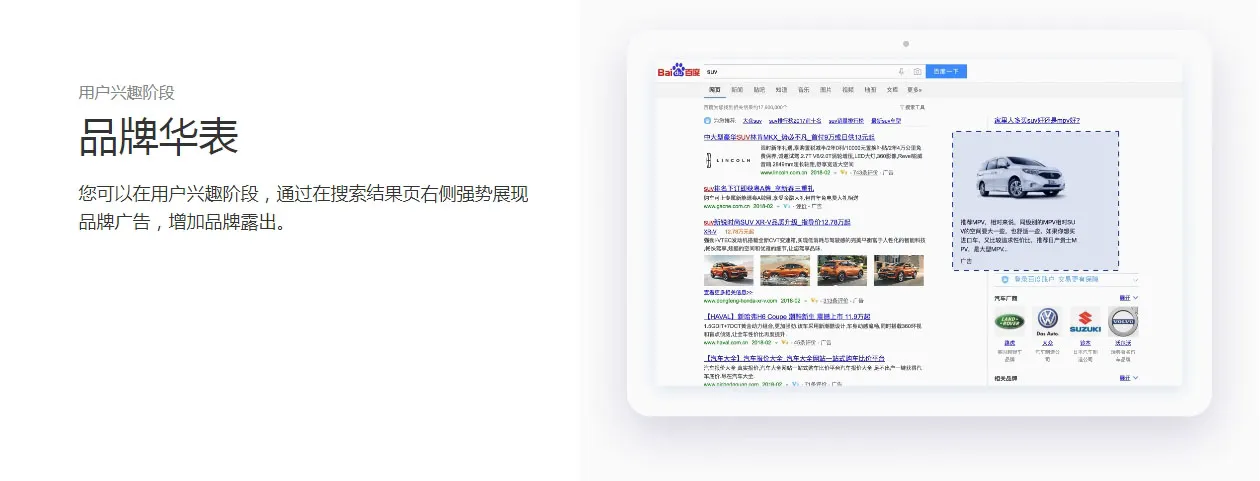Open the SUV-or-MPV question link above car ad
Screen dimensions: 1260x481
1036,120
